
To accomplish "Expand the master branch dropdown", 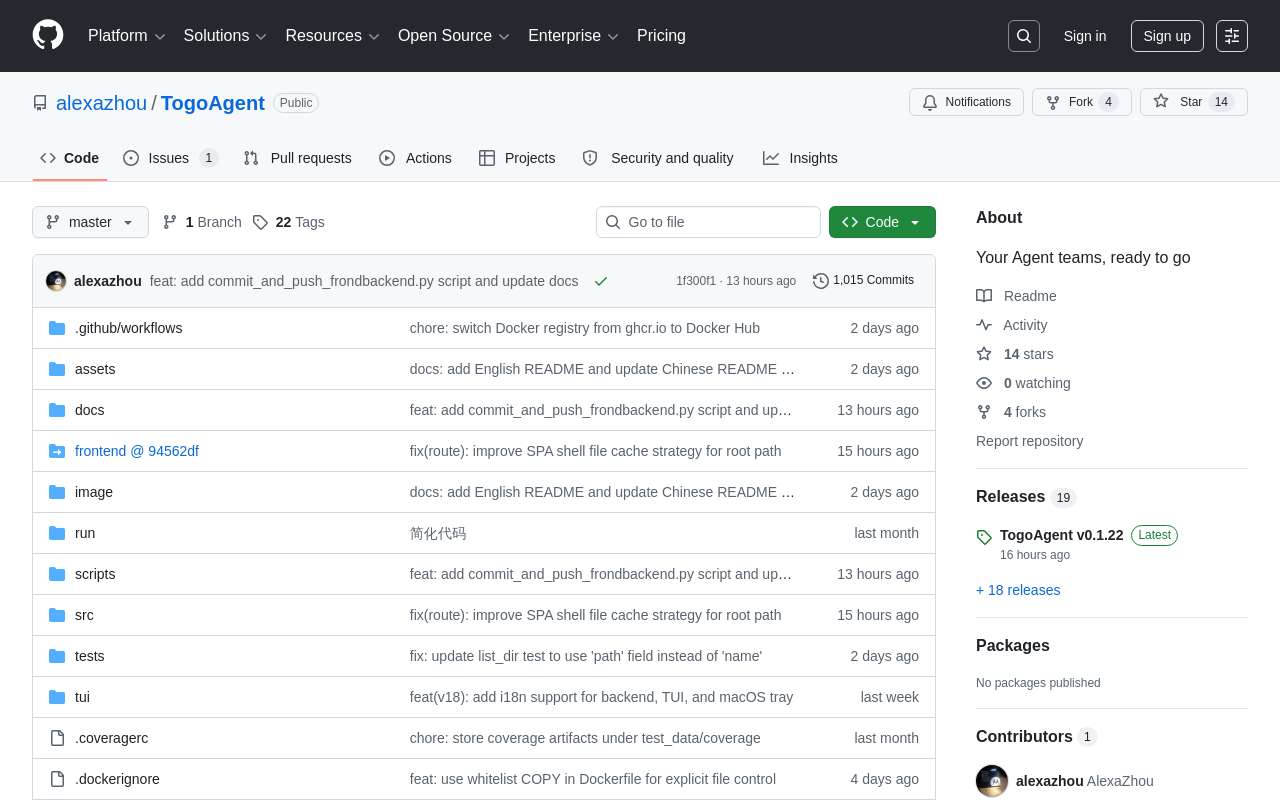I will 90,222.
